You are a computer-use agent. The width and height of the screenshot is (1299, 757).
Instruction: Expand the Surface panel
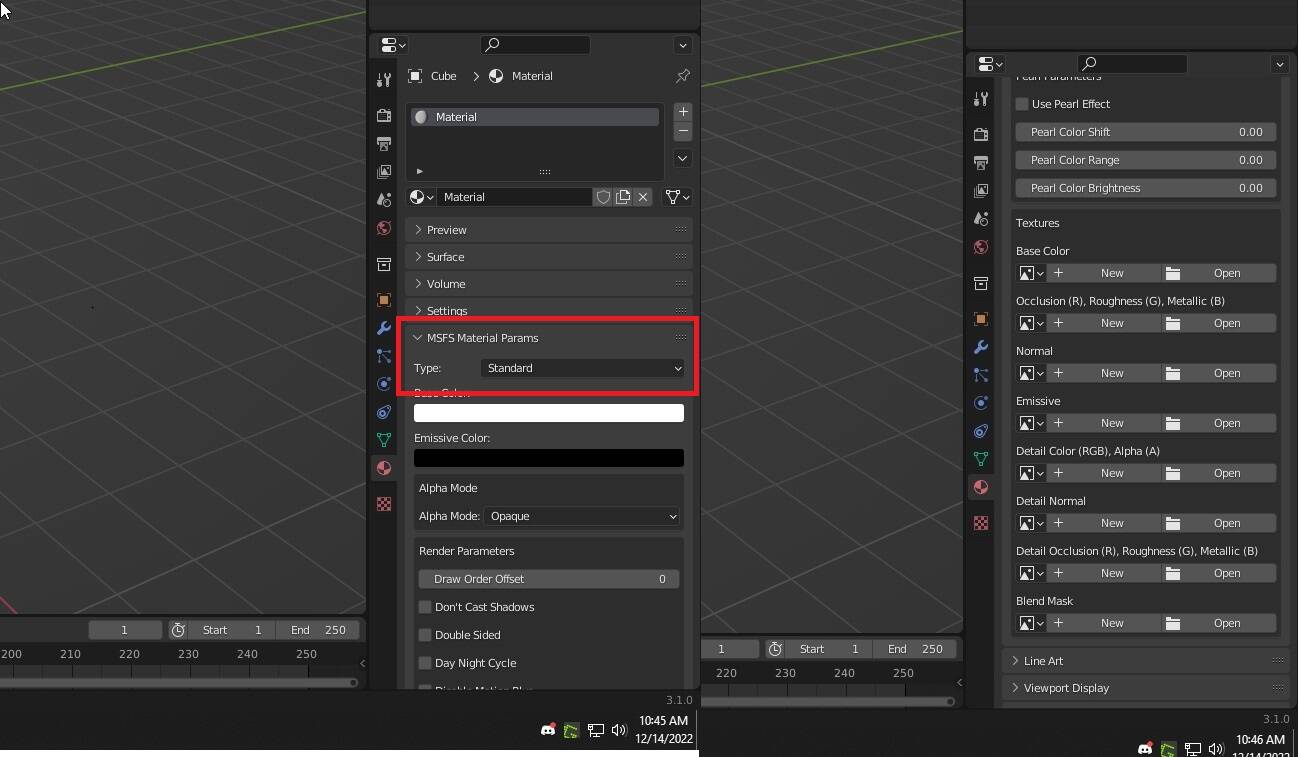(x=446, y=257)
